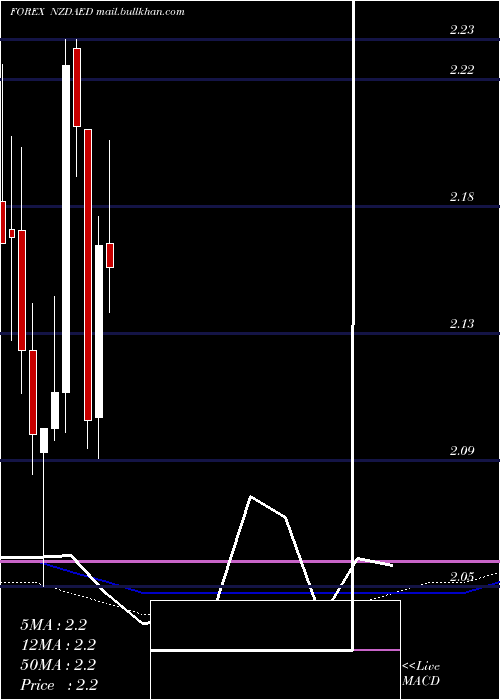Click the Price : 2.2 readout
Screen dimensions: 500x700
(59, 685)
